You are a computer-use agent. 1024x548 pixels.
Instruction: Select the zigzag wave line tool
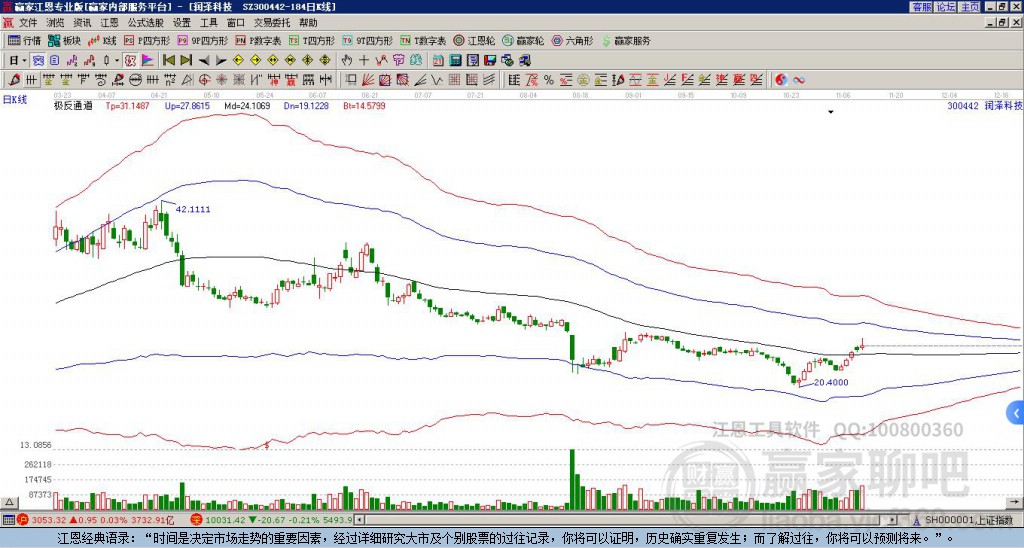pos(436,80)
